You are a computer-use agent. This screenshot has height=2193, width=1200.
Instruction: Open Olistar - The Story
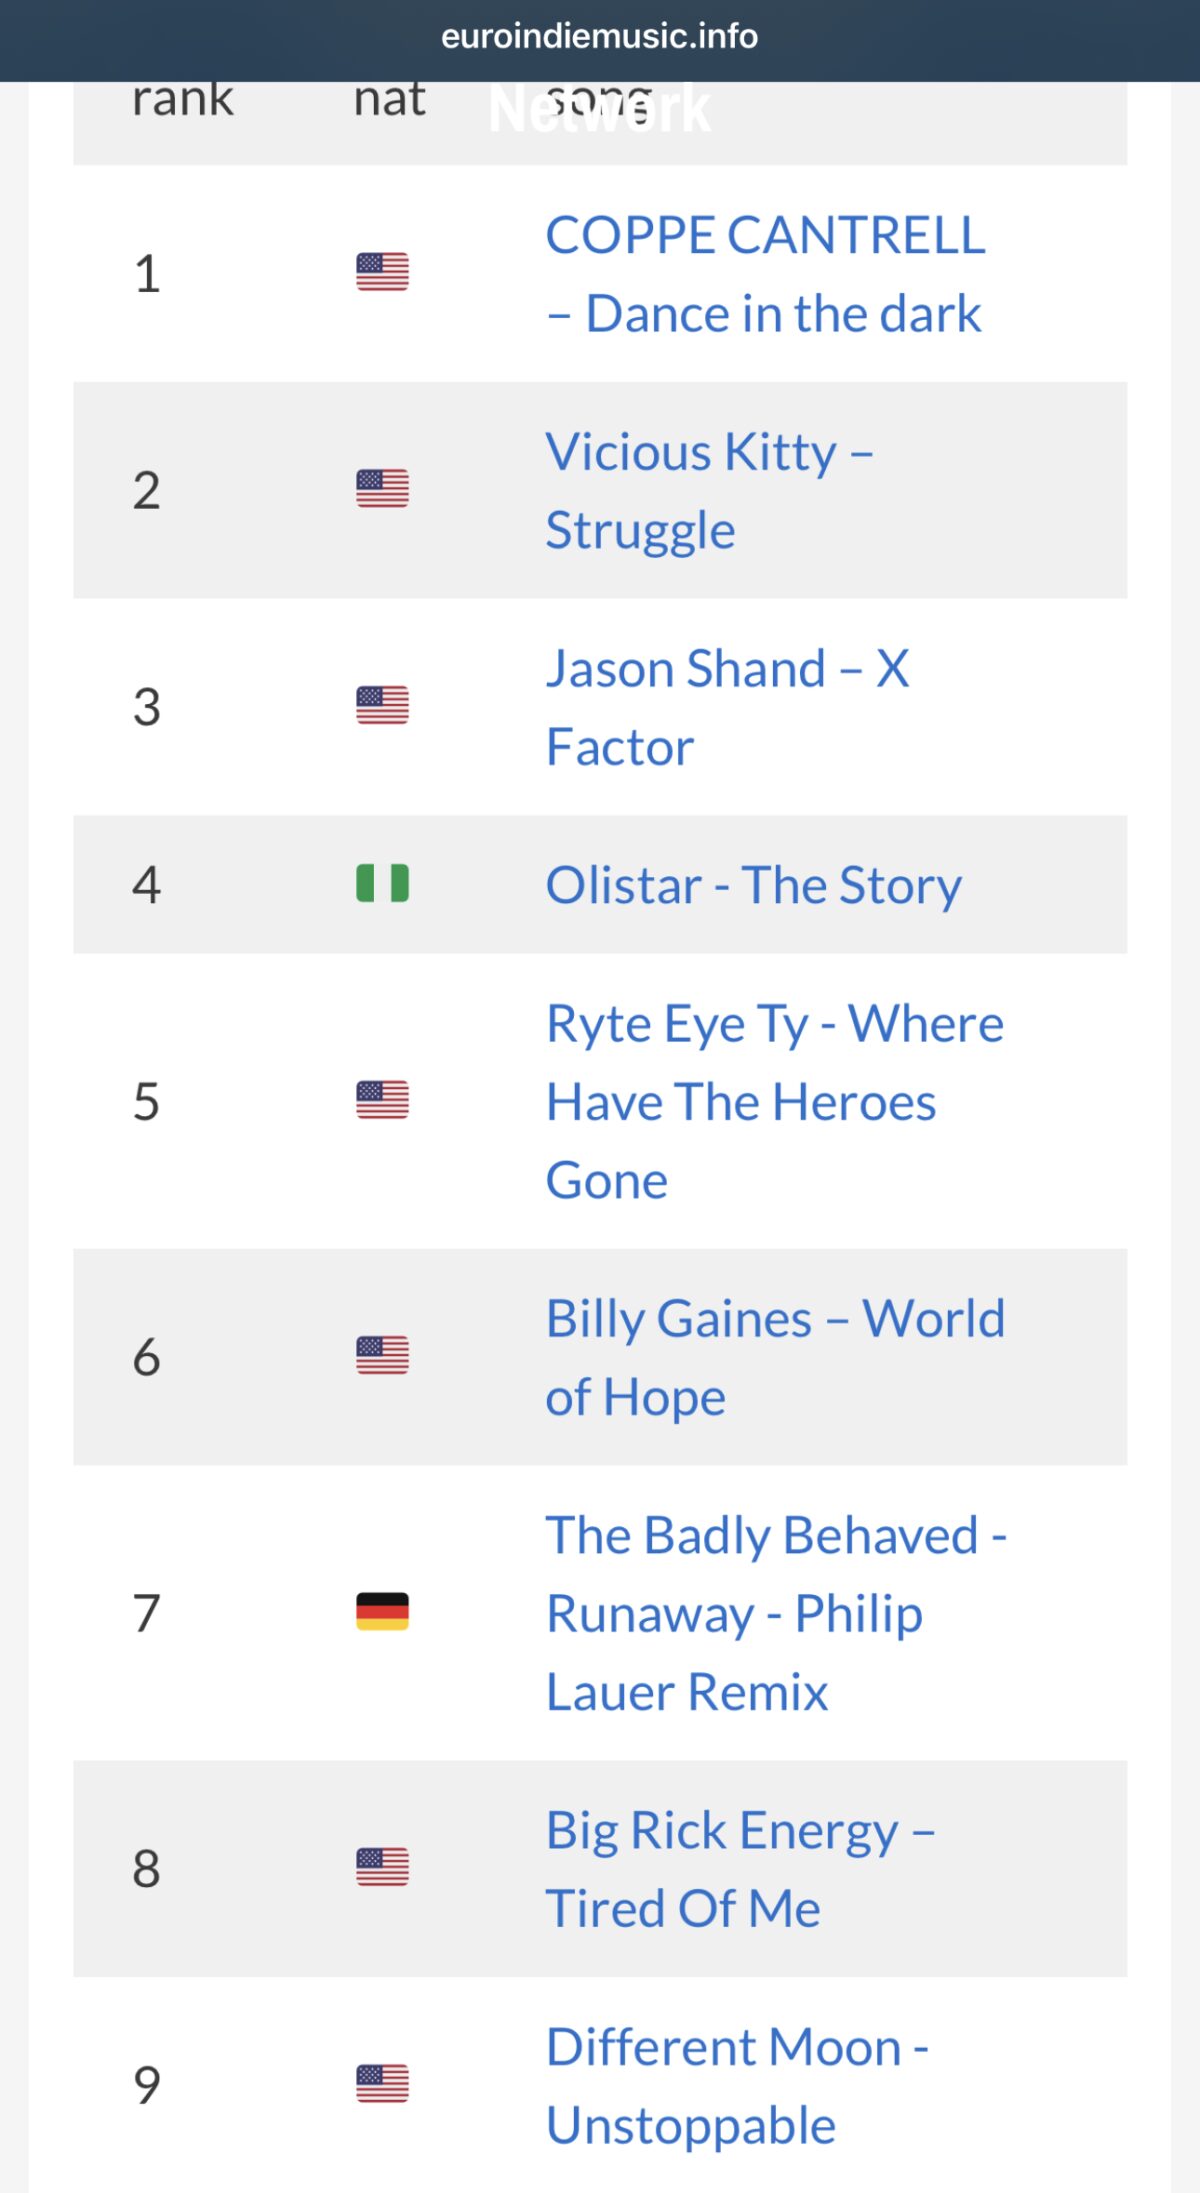pos(754,884)
